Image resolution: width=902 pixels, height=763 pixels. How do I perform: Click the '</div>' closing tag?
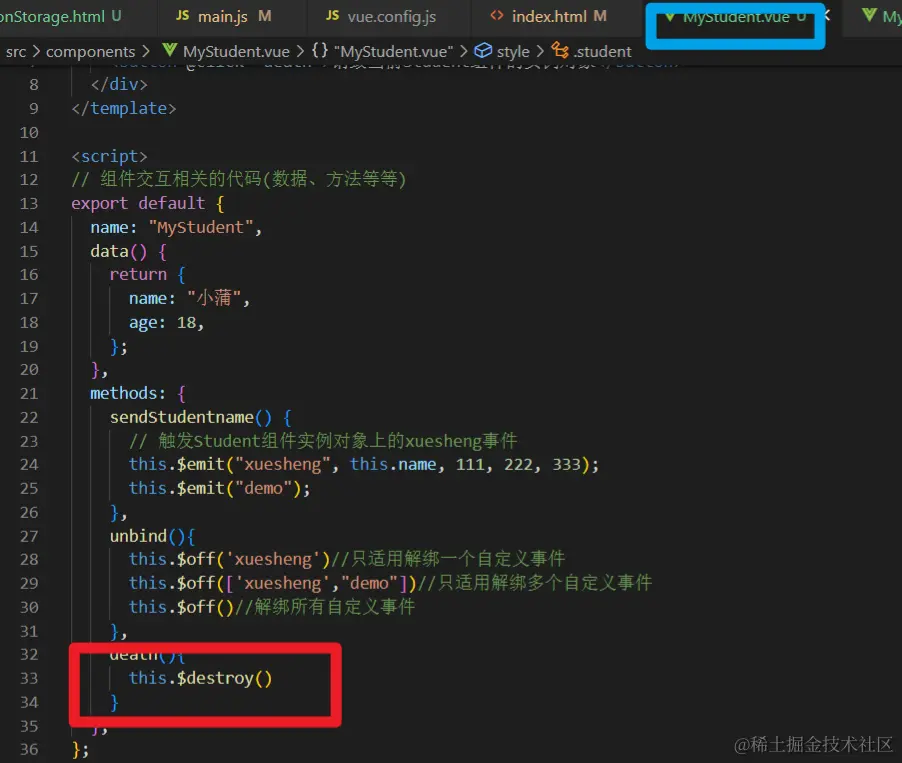119,85
